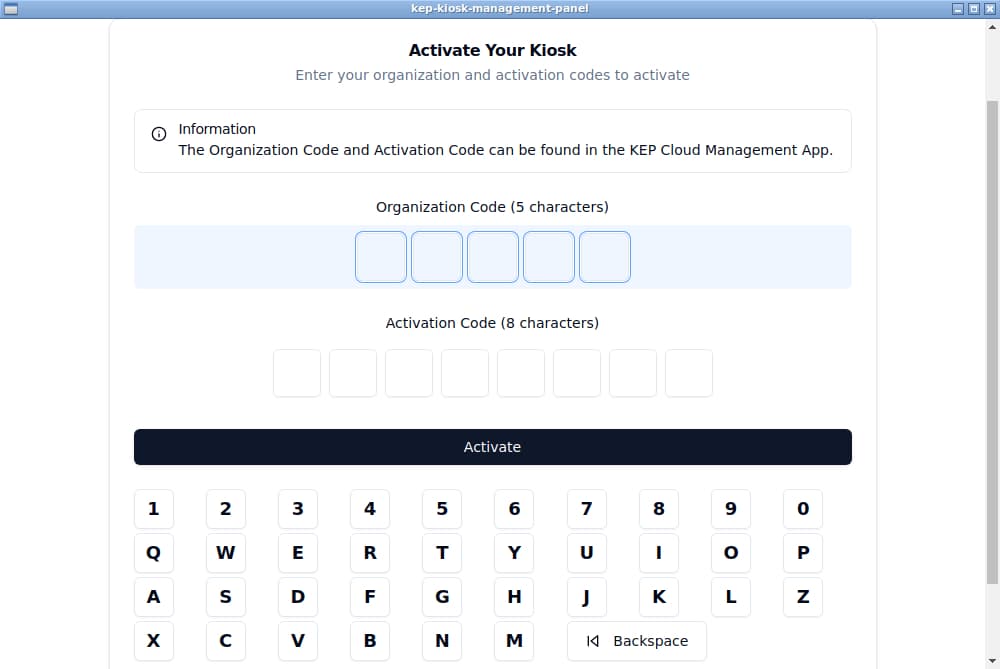Tap the 2 key on keypad

226,509
